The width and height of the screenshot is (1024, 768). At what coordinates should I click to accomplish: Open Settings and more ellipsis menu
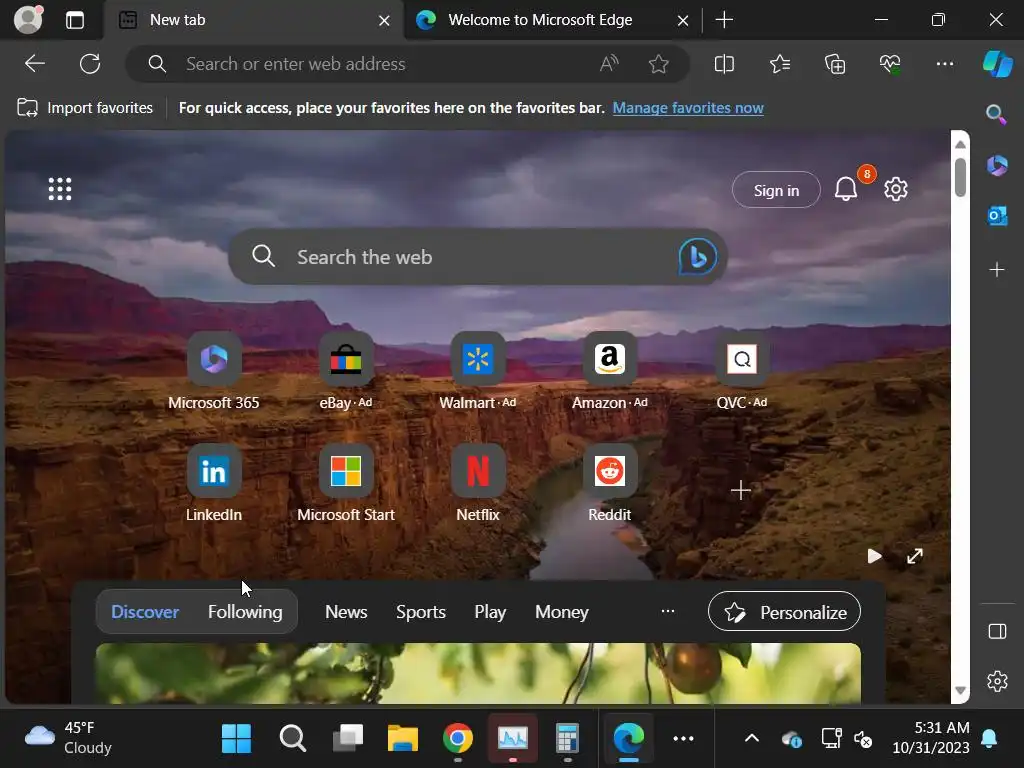[x=944, y=64]
